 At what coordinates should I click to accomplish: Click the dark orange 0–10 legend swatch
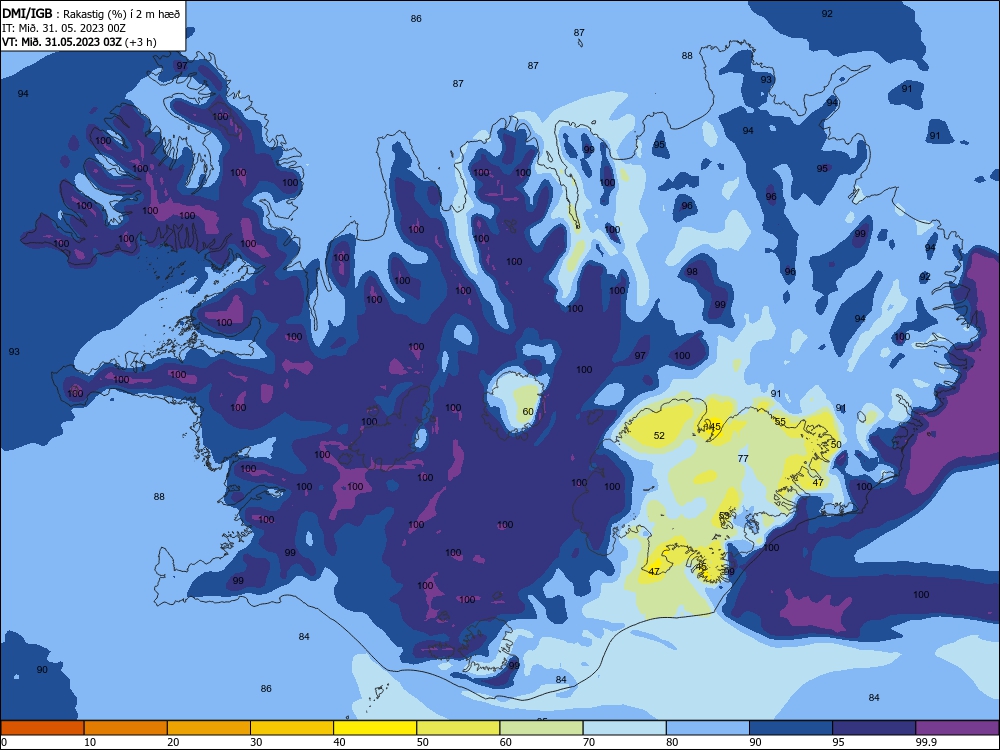pyautogui.click(x=42, y=728)
